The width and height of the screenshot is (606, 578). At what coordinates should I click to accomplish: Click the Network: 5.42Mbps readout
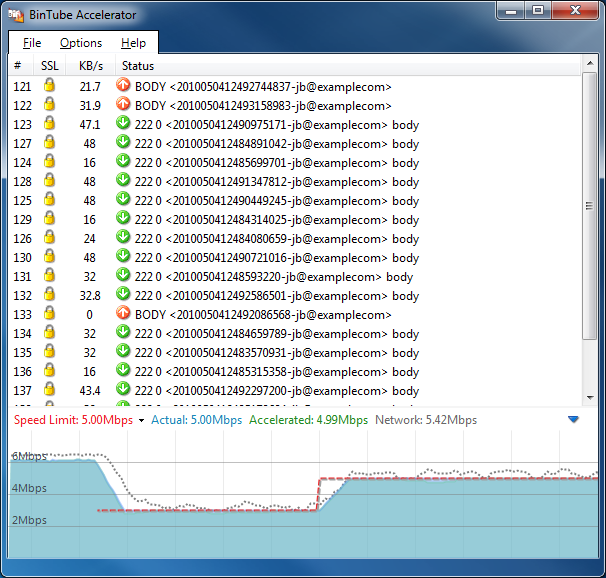(x=426, y=420)
